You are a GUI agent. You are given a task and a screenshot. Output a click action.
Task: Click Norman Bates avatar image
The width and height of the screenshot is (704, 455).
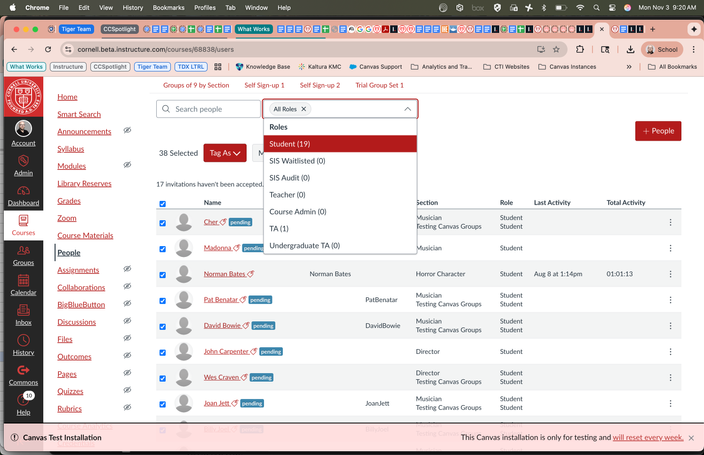[x=184, y=274]
